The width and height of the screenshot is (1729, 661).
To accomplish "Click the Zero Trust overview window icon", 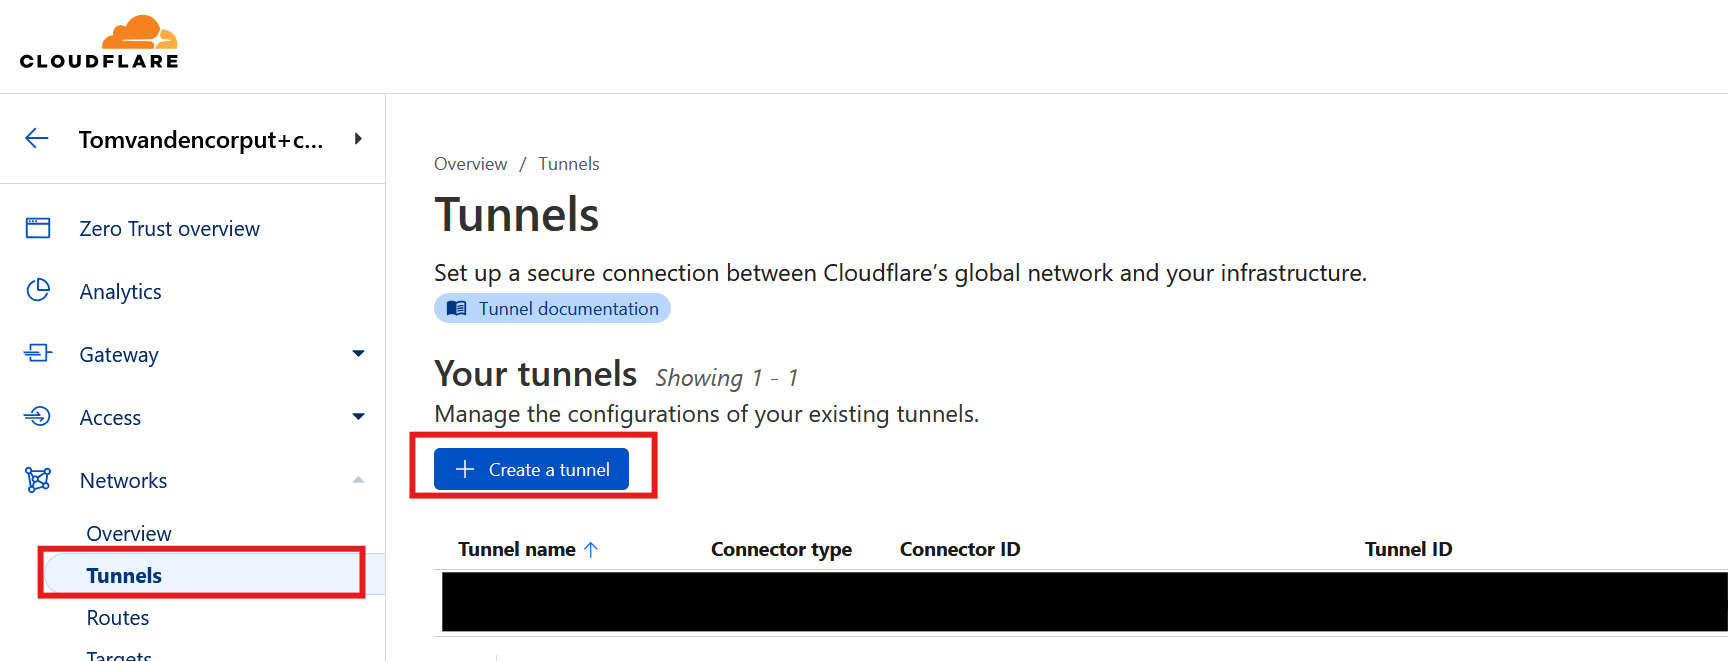I will click(38, 228).
